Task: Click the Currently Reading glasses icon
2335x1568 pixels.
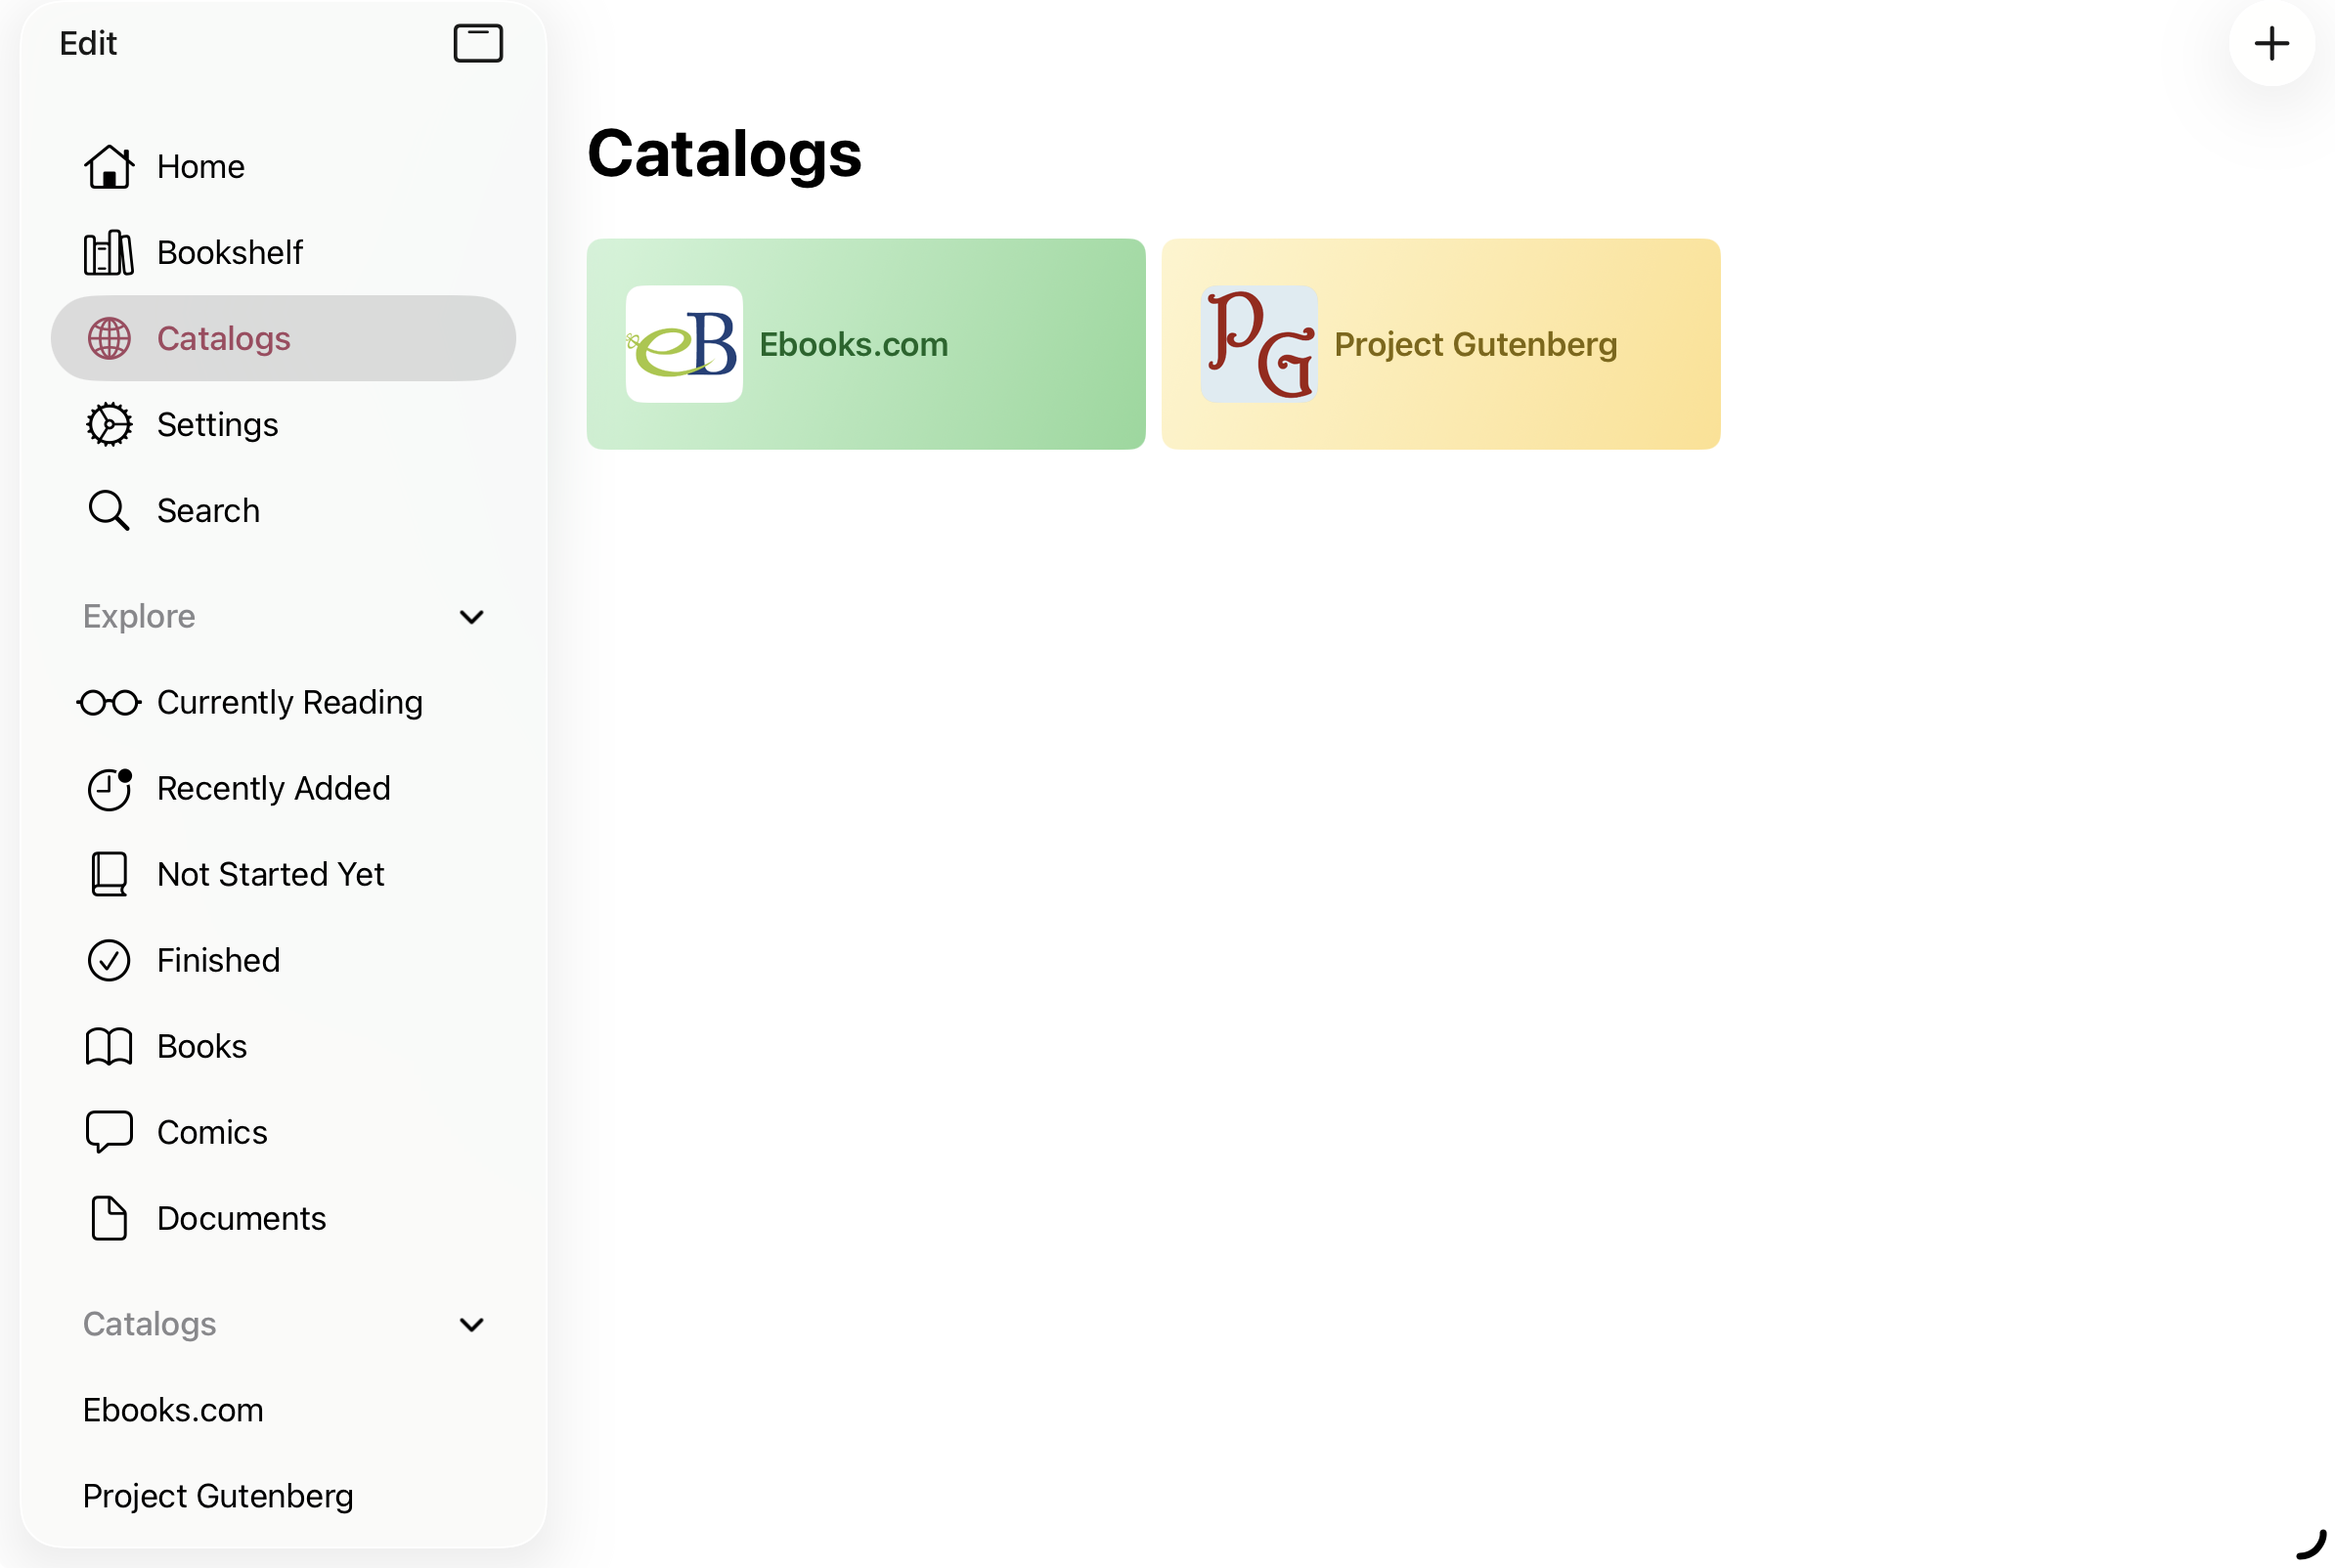Action: (108, 703)
